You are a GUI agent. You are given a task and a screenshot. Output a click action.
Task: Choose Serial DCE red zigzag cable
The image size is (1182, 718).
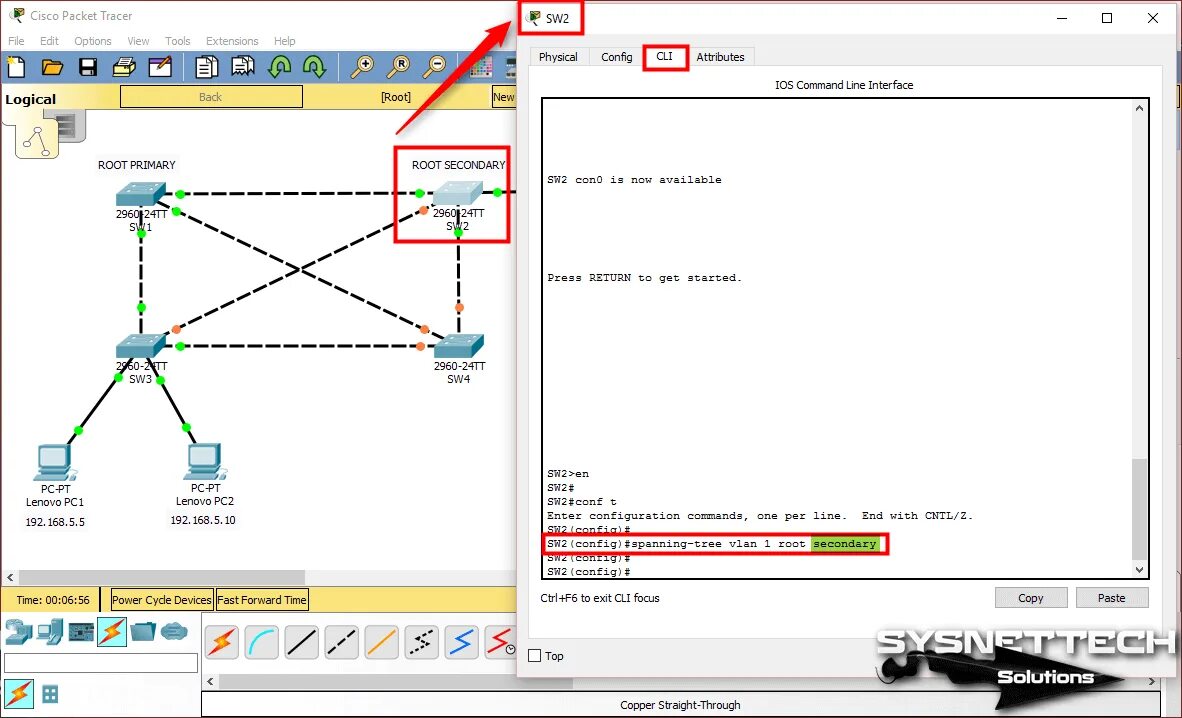pos(501,642)
